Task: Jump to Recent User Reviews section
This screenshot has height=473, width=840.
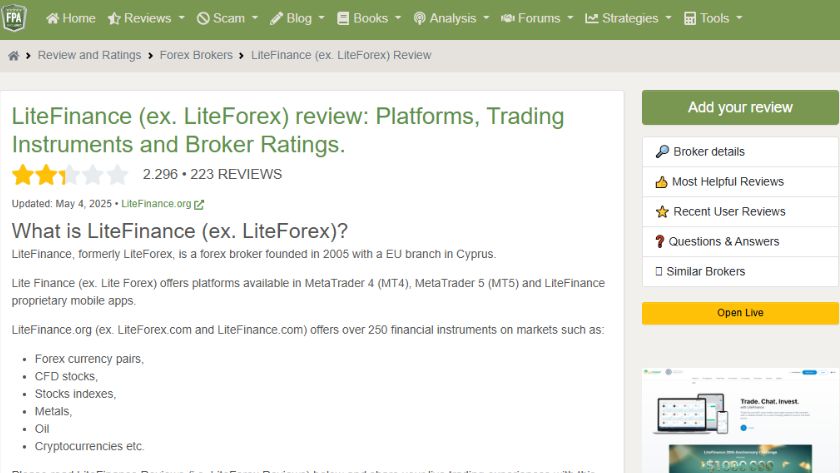Action: (740, 212)
